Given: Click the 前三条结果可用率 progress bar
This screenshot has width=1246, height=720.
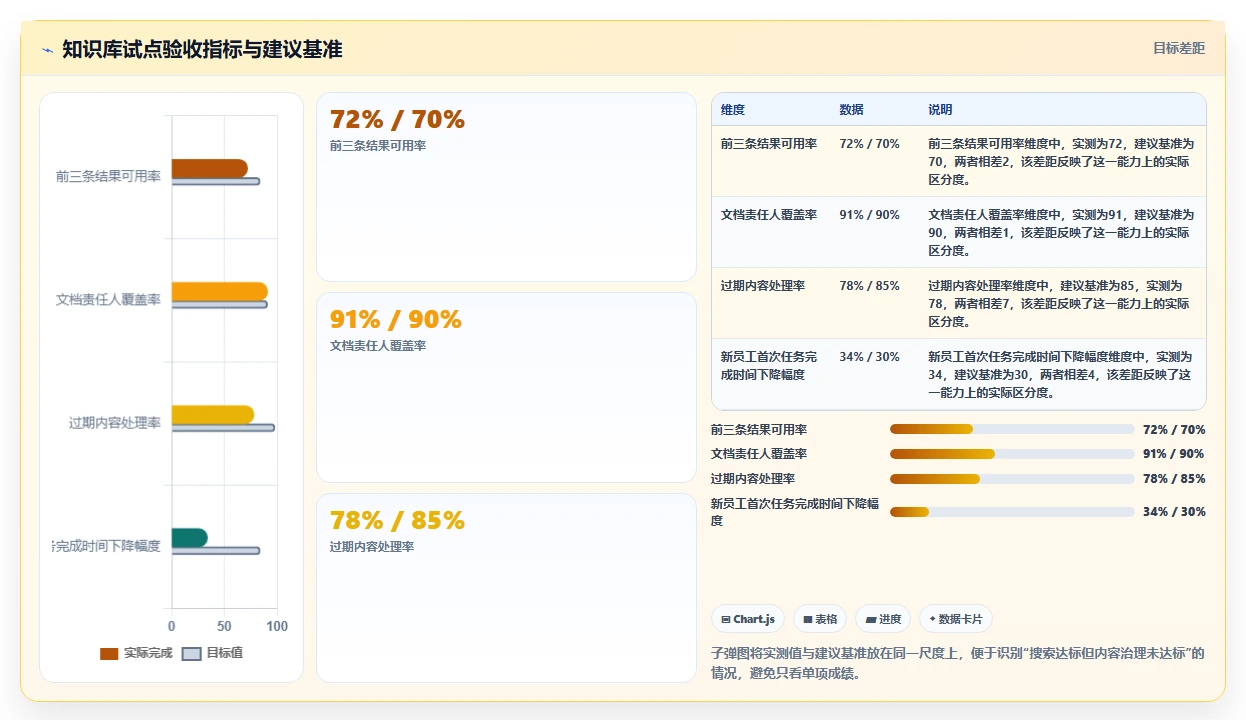Looking at the screenshot, I should coord(1012,429).
